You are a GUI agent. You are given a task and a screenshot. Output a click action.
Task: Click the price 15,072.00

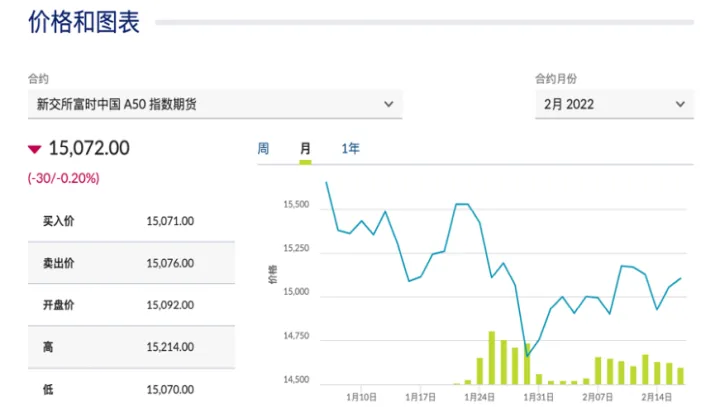[89, 148]
